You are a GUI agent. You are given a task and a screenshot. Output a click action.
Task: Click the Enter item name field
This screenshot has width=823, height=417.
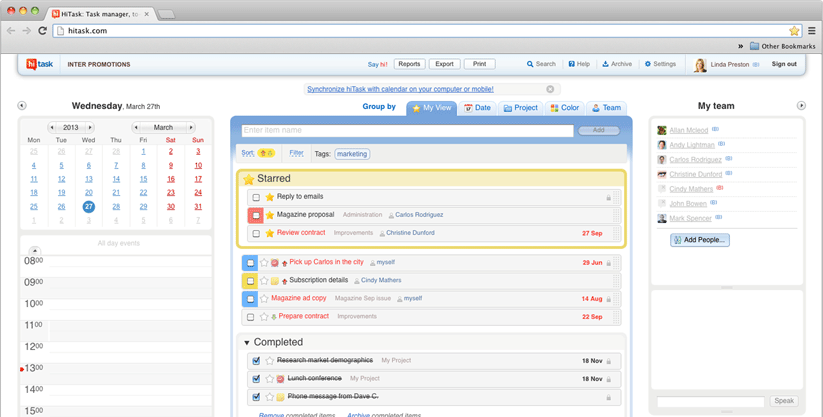click(x=407, y=130)
